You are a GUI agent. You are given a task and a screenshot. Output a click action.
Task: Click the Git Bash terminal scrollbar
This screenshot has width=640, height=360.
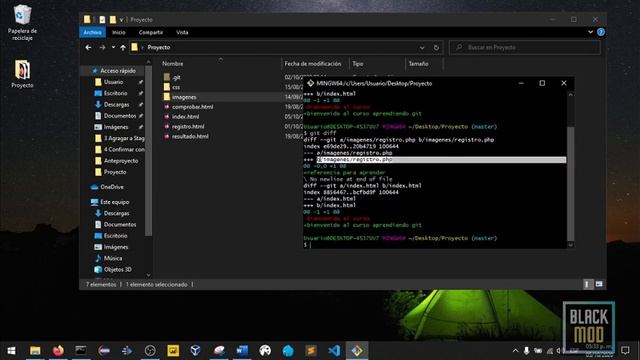pos(571,183)
